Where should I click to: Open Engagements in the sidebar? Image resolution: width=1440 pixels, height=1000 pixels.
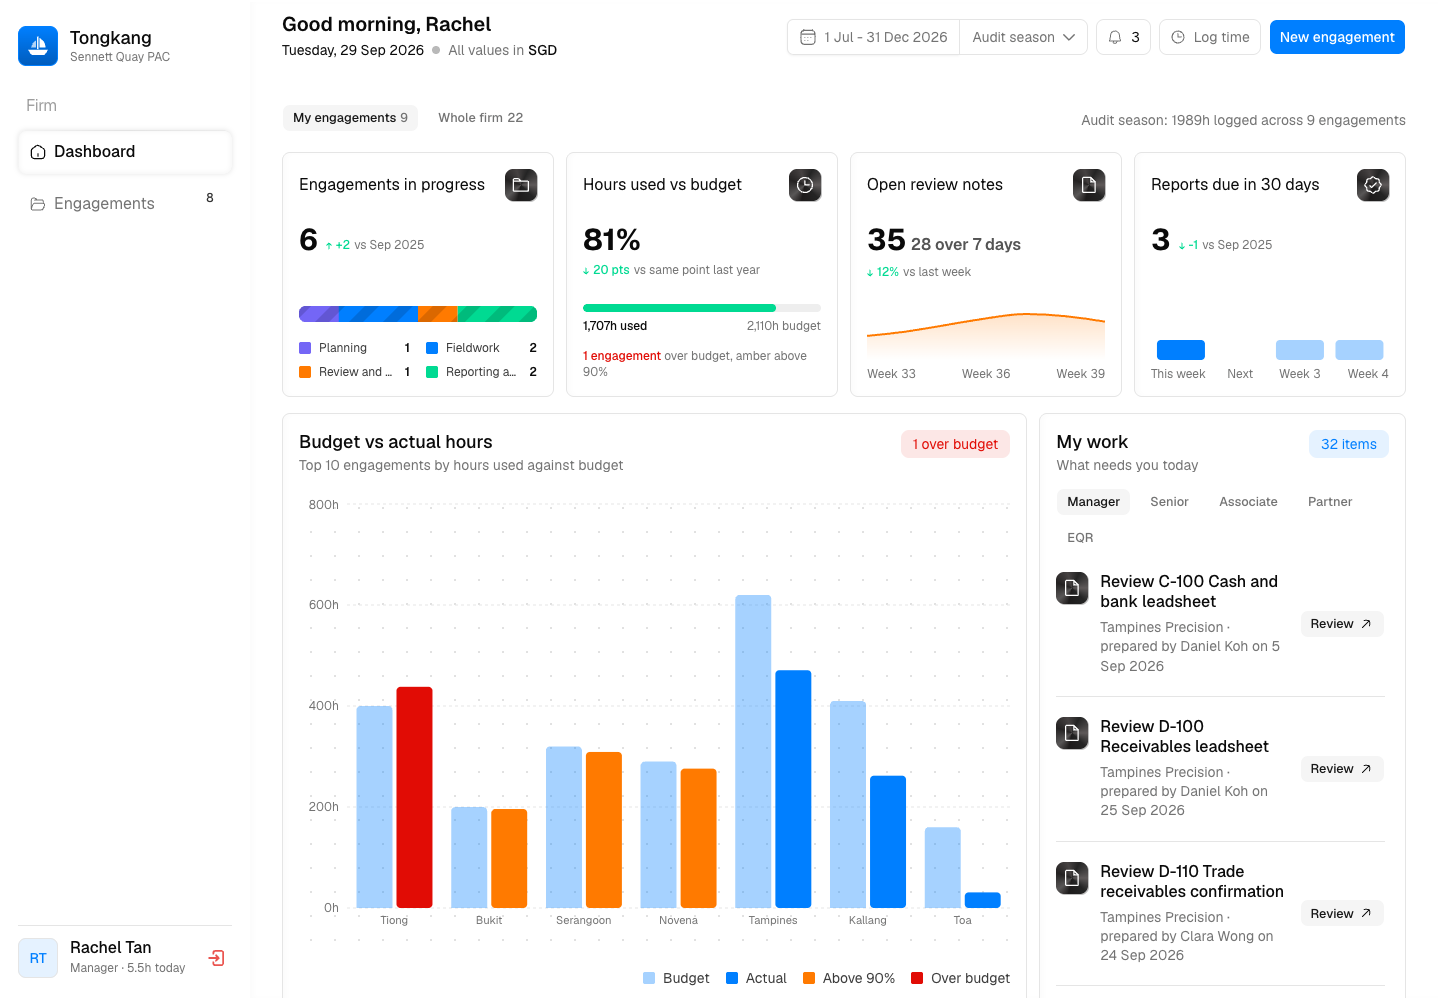(125, 204)
